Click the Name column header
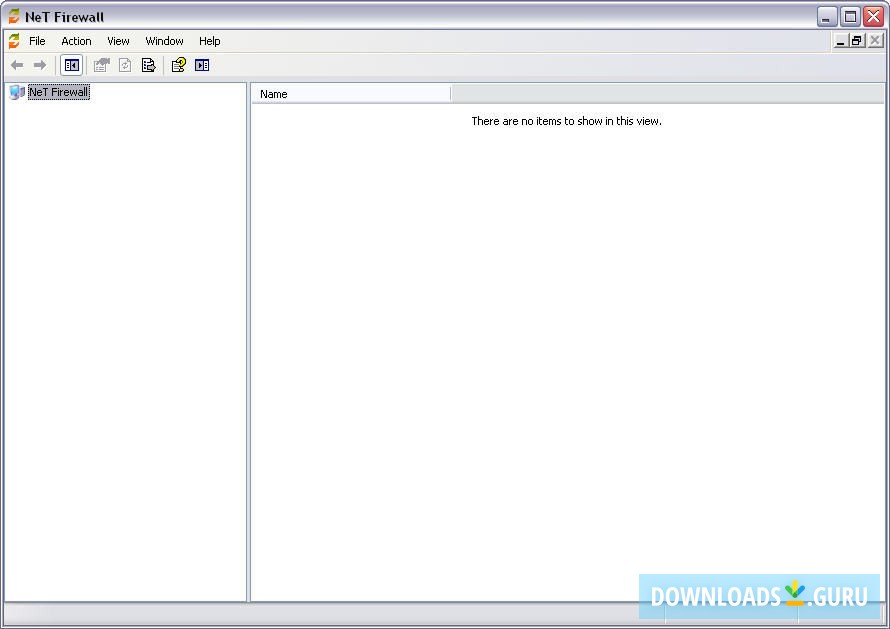Viewport: 890px width, 629px height. [x=351, y=94]
